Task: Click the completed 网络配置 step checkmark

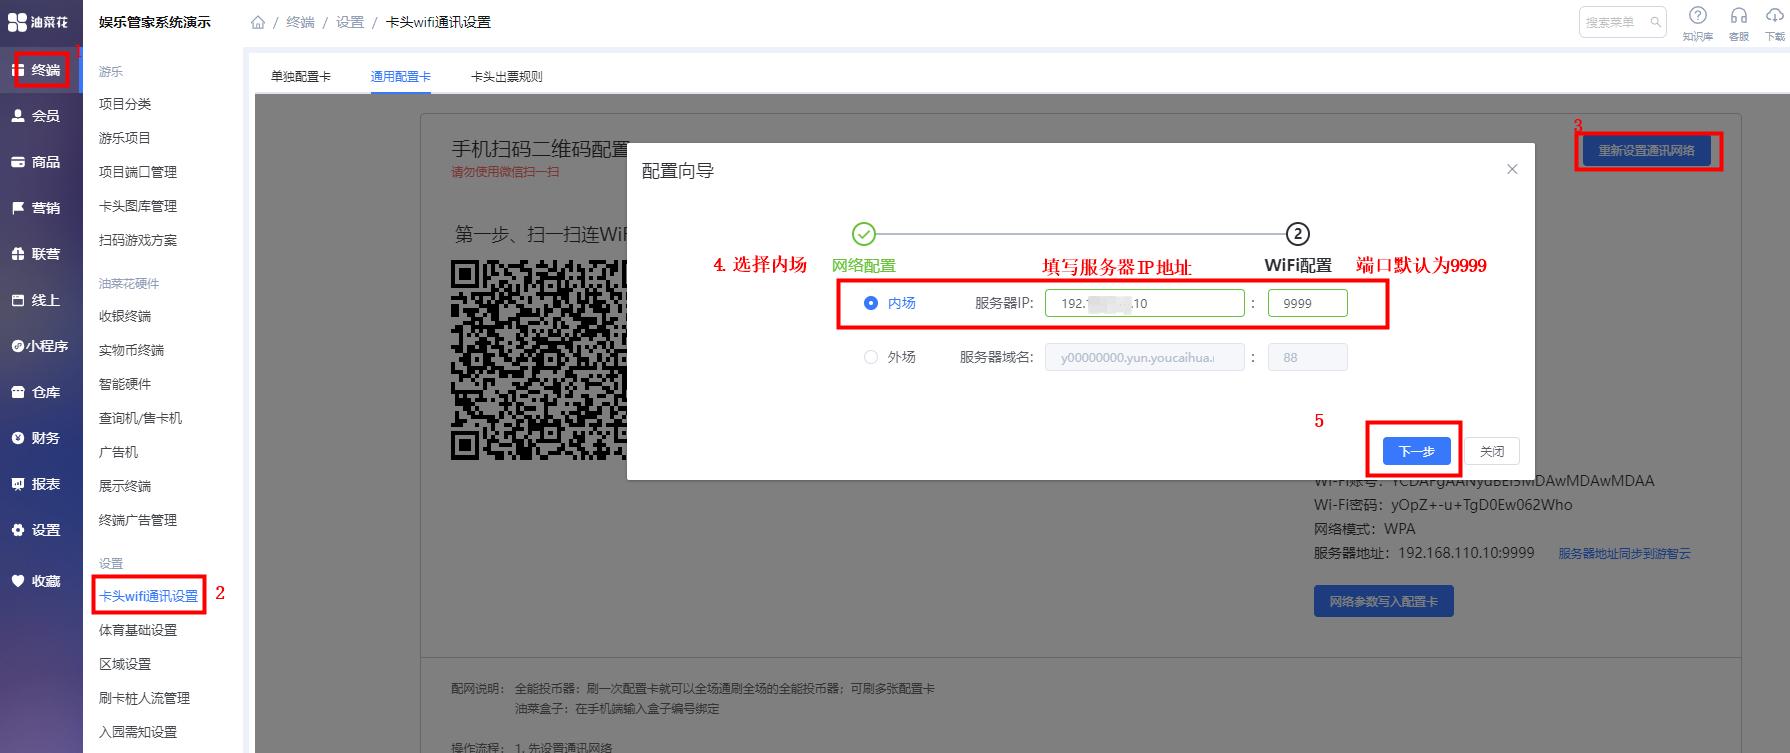Action: (x=864, y=234)
